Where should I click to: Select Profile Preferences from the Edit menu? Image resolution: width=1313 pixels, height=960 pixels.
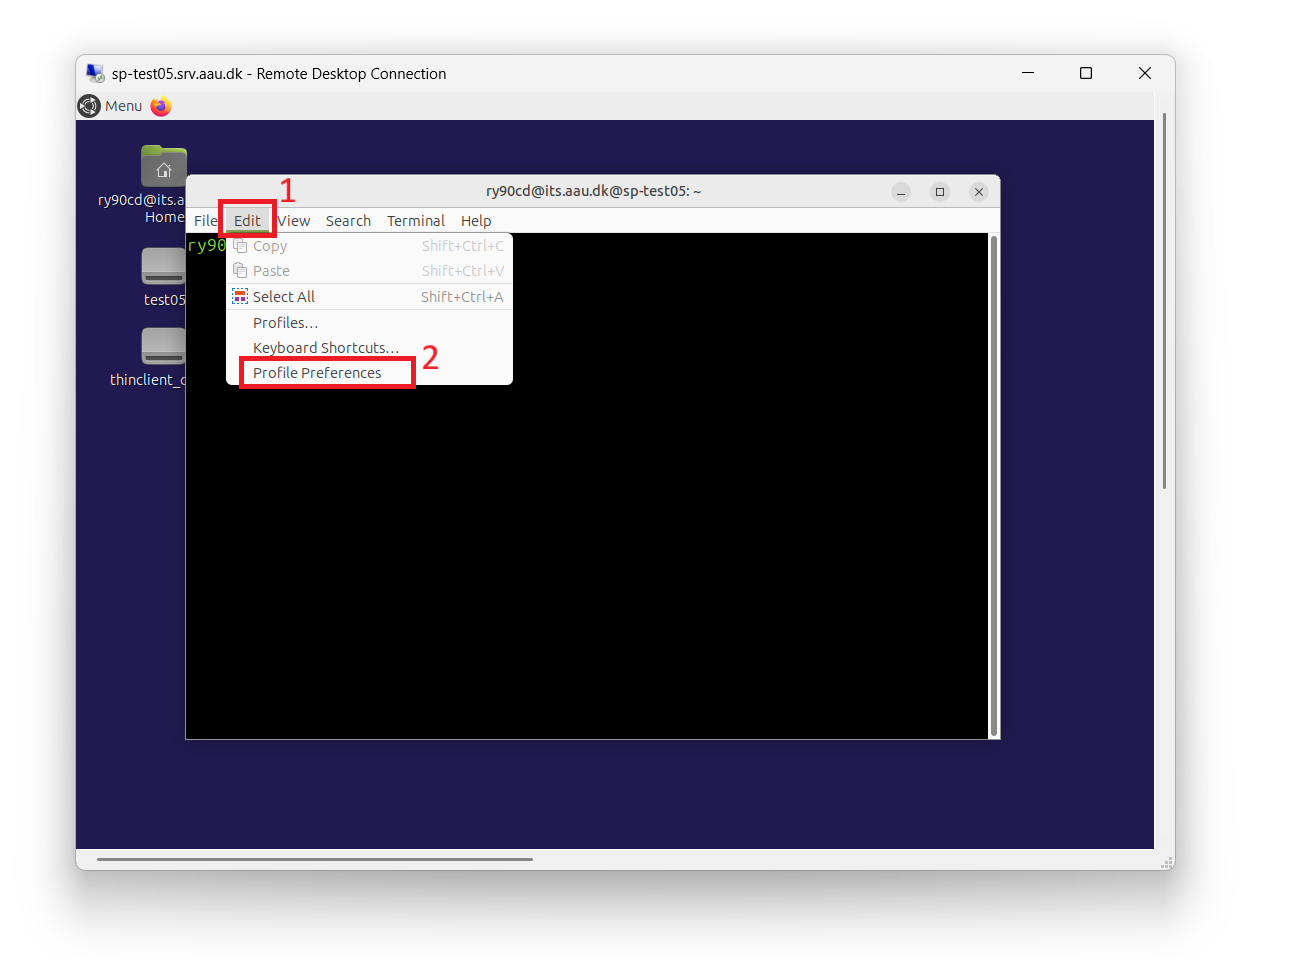316,372
